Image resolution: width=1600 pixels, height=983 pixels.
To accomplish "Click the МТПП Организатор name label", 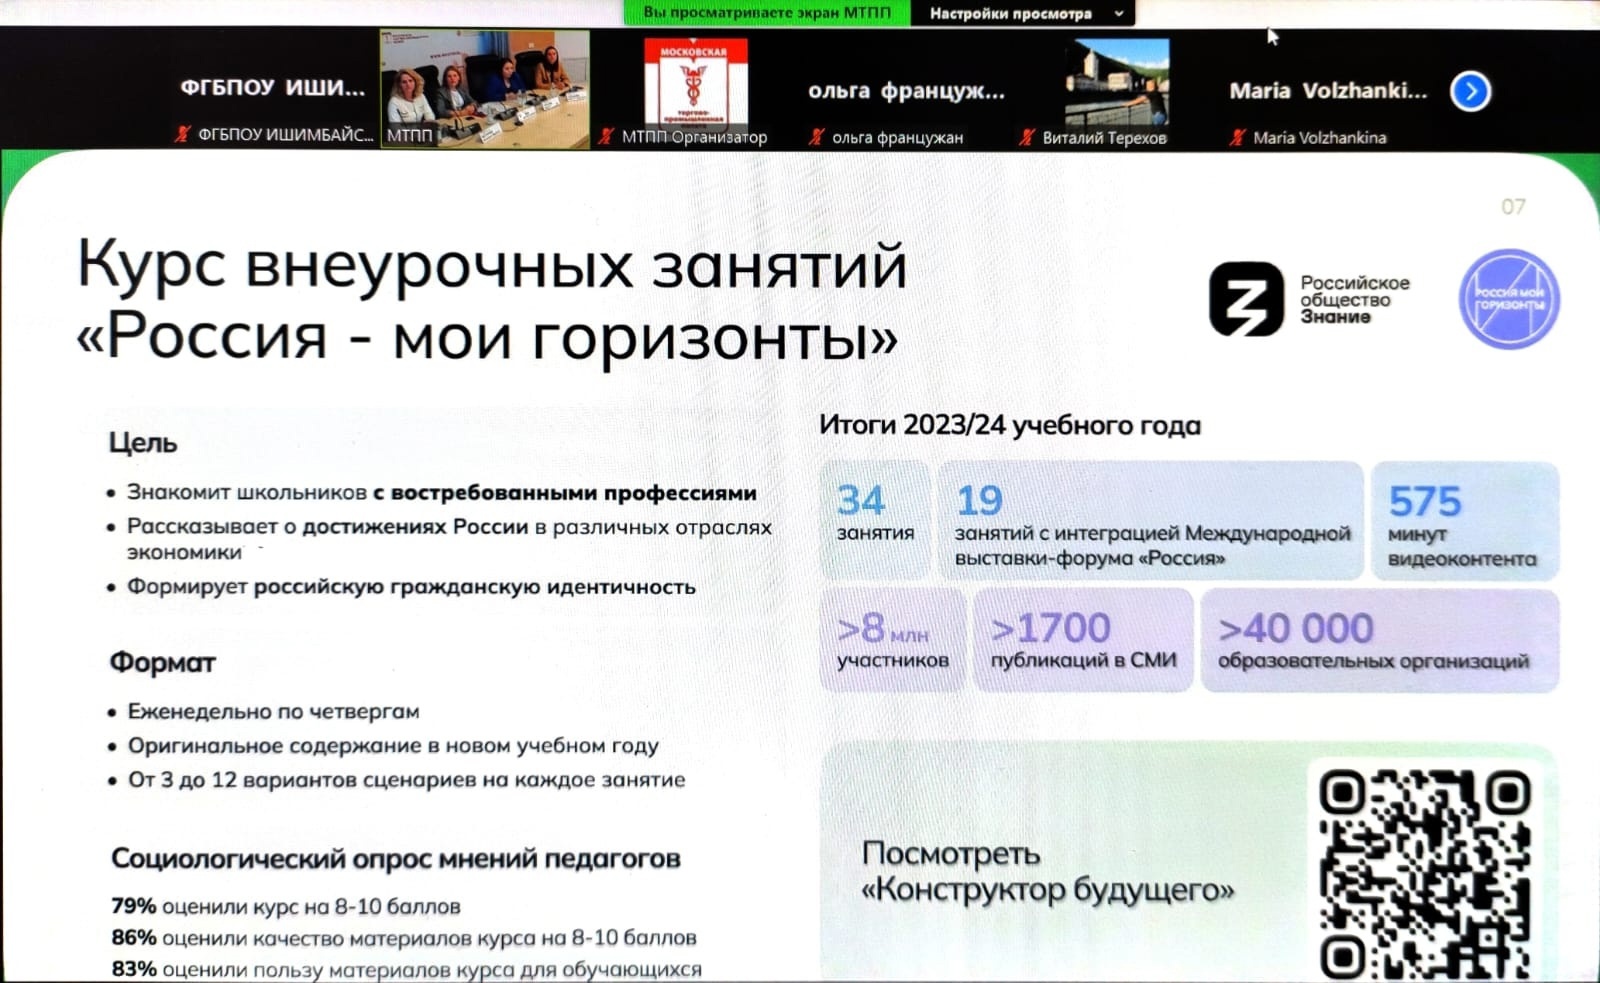I will coord(694,137).
